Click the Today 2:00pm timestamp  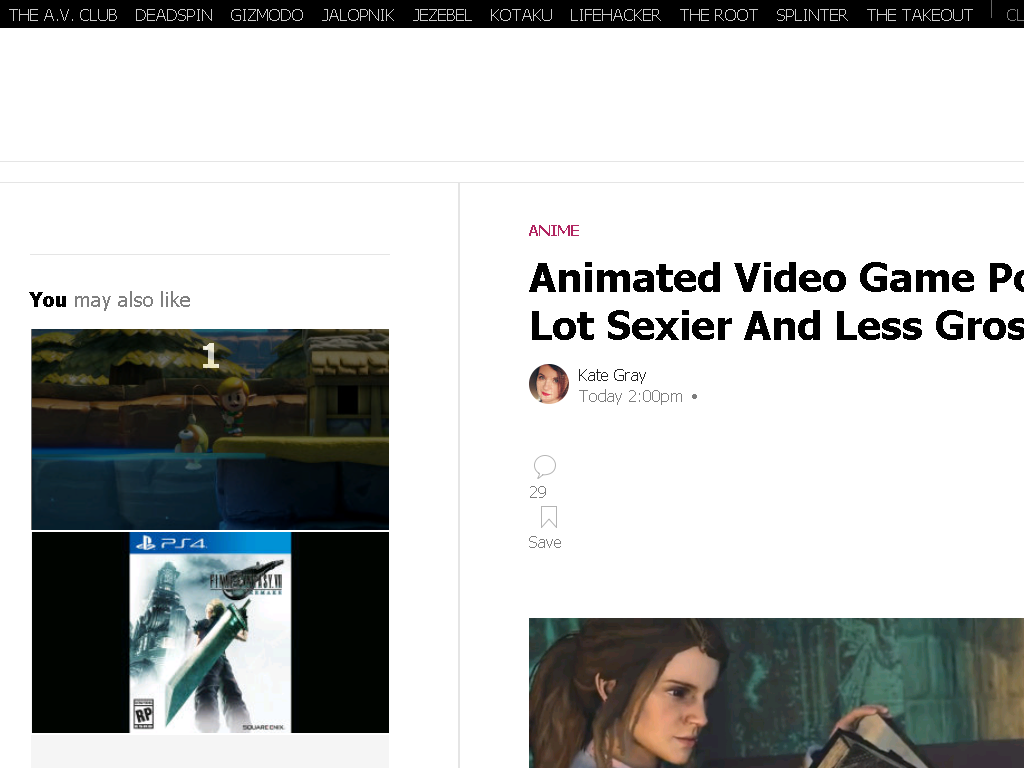630,396
